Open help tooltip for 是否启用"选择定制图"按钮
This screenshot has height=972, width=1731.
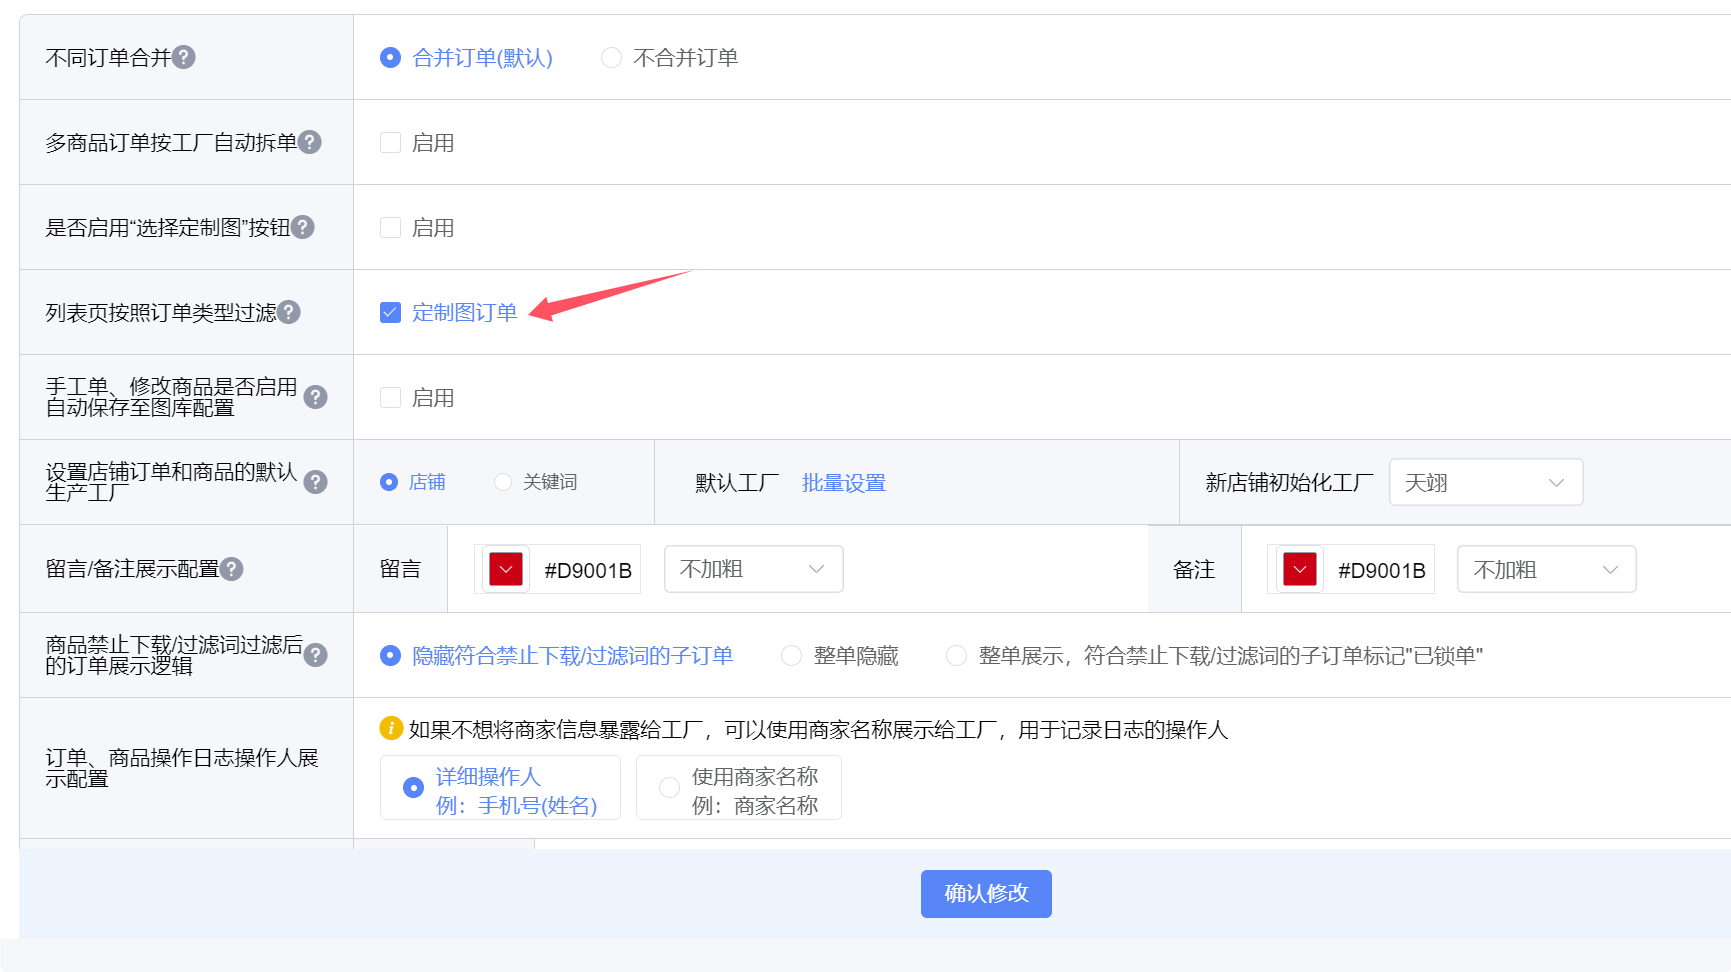(x=303, y=227)
